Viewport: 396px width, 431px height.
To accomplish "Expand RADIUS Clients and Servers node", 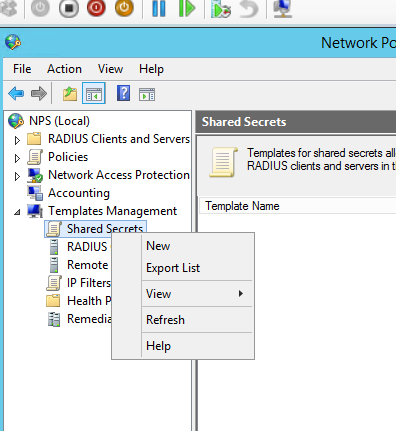I will [x=17, y=140].
